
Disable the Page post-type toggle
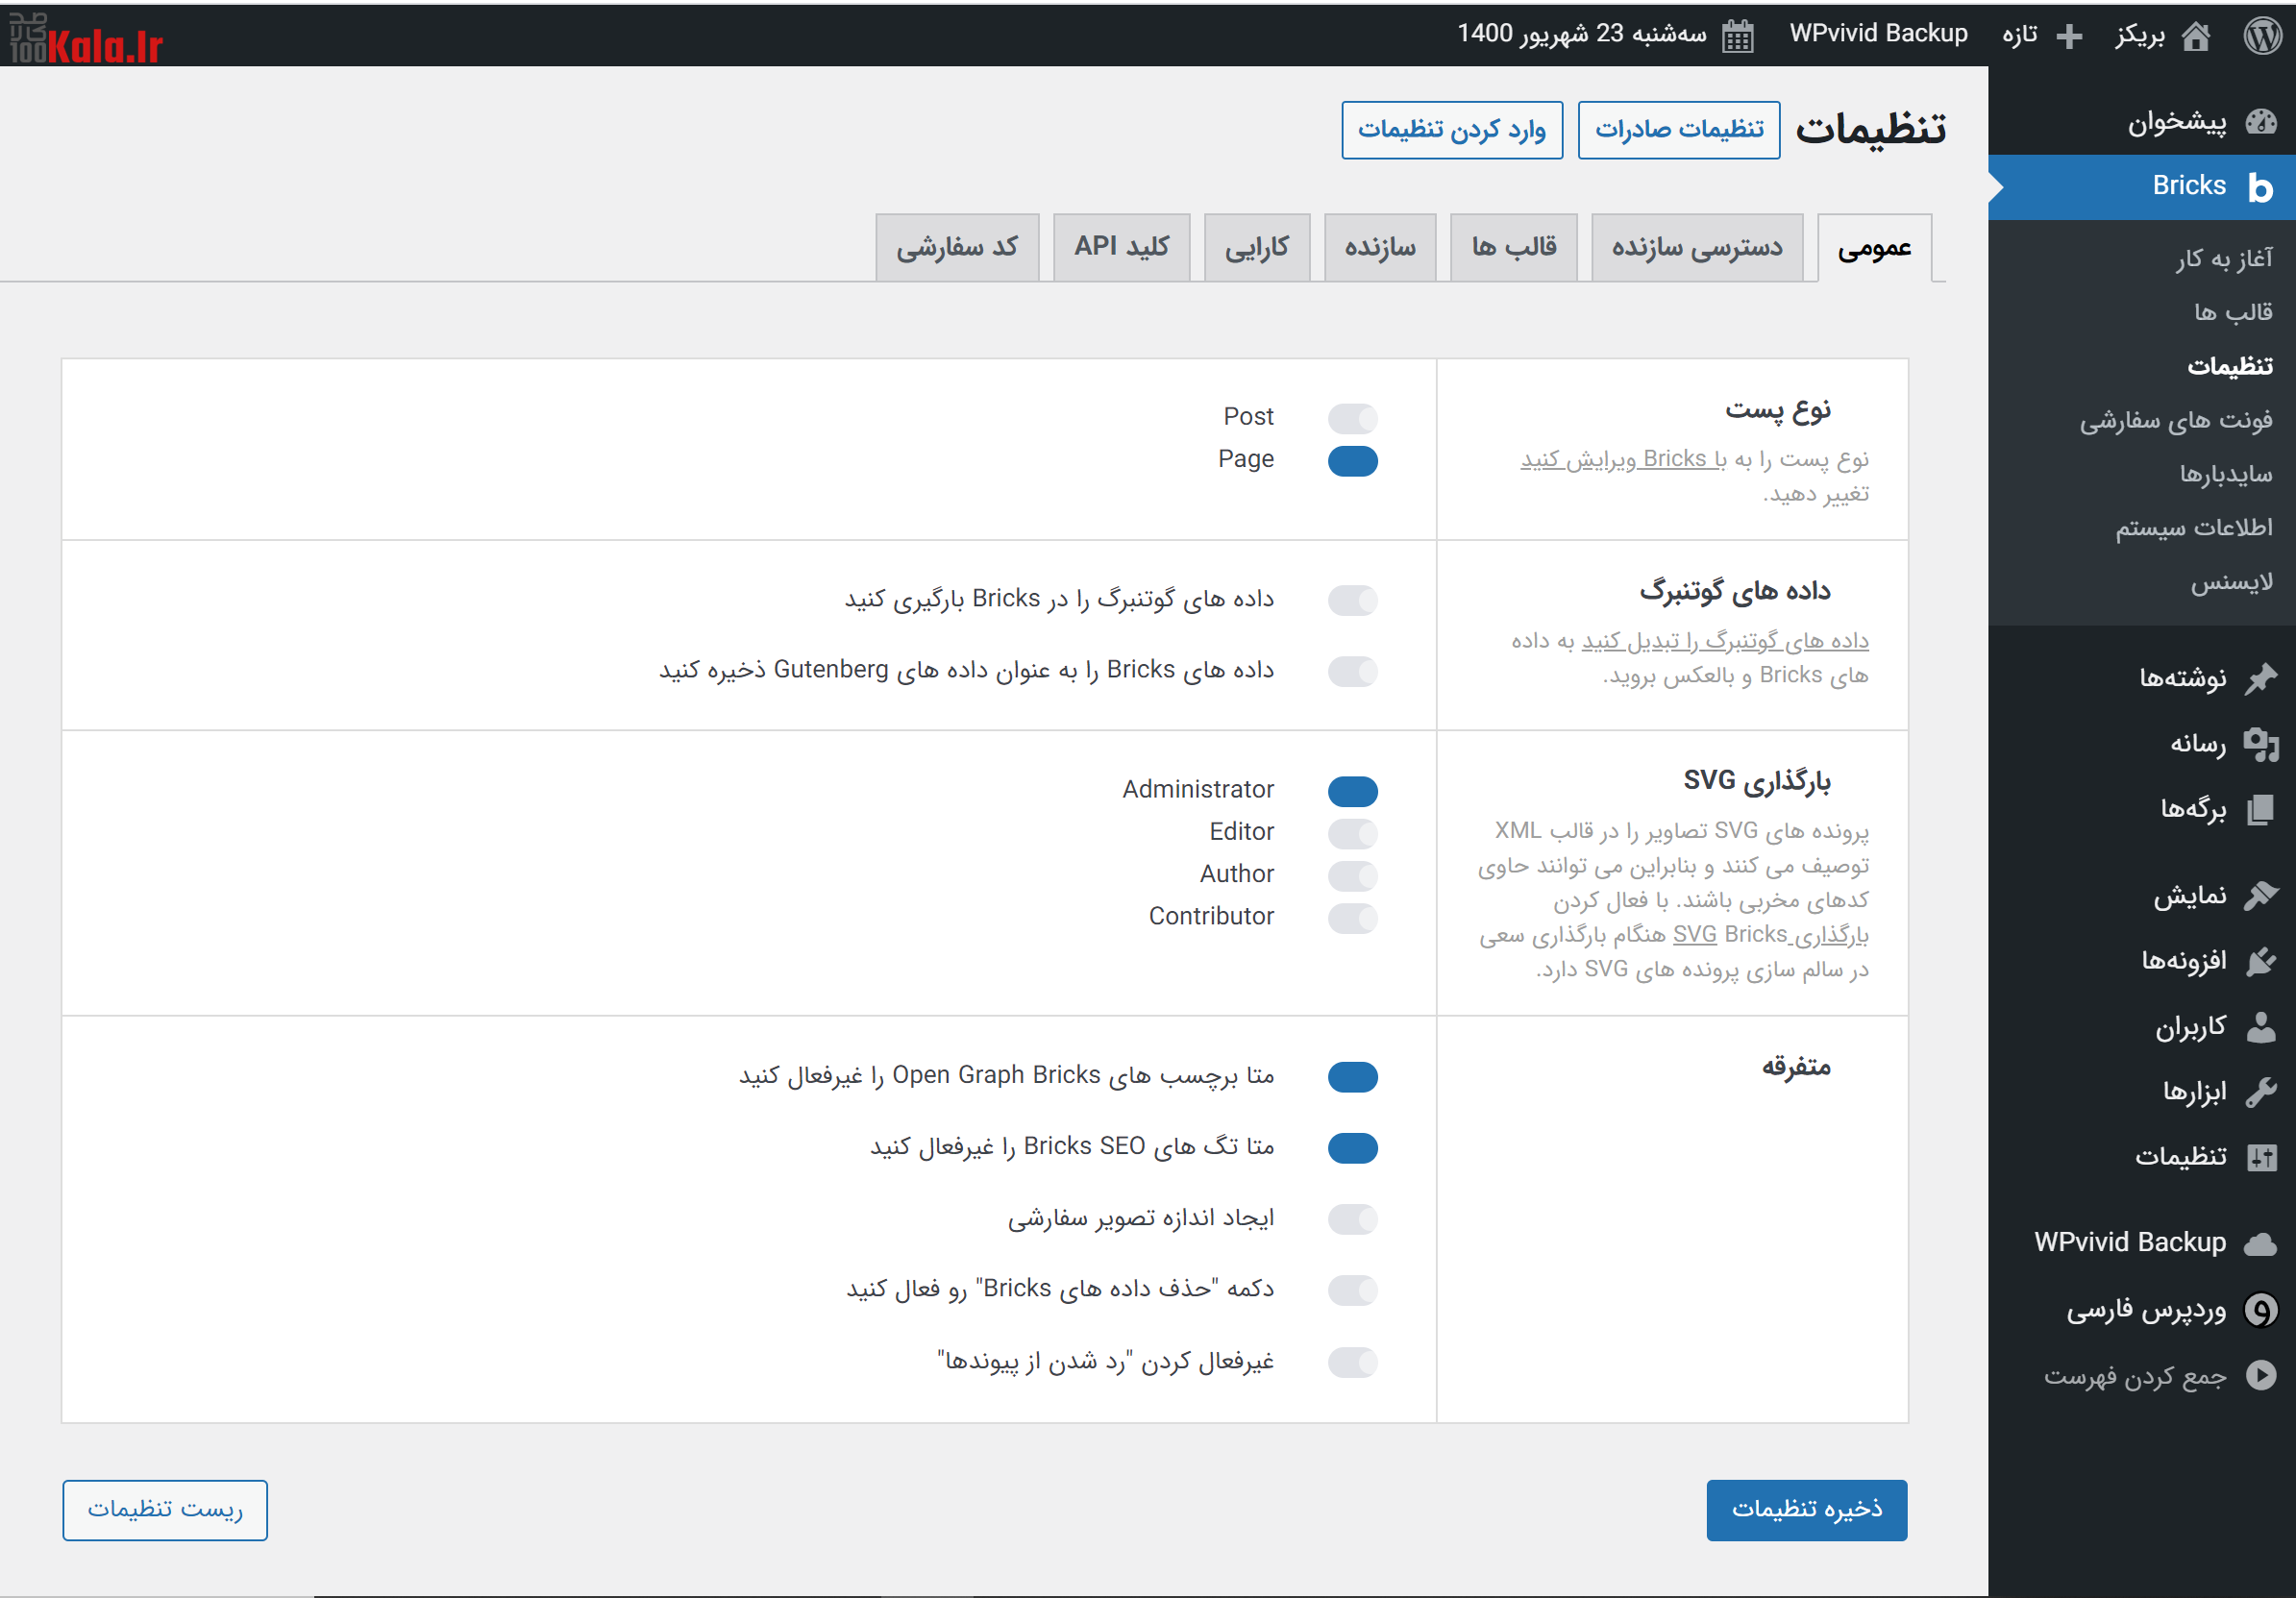coord(1352,461)
